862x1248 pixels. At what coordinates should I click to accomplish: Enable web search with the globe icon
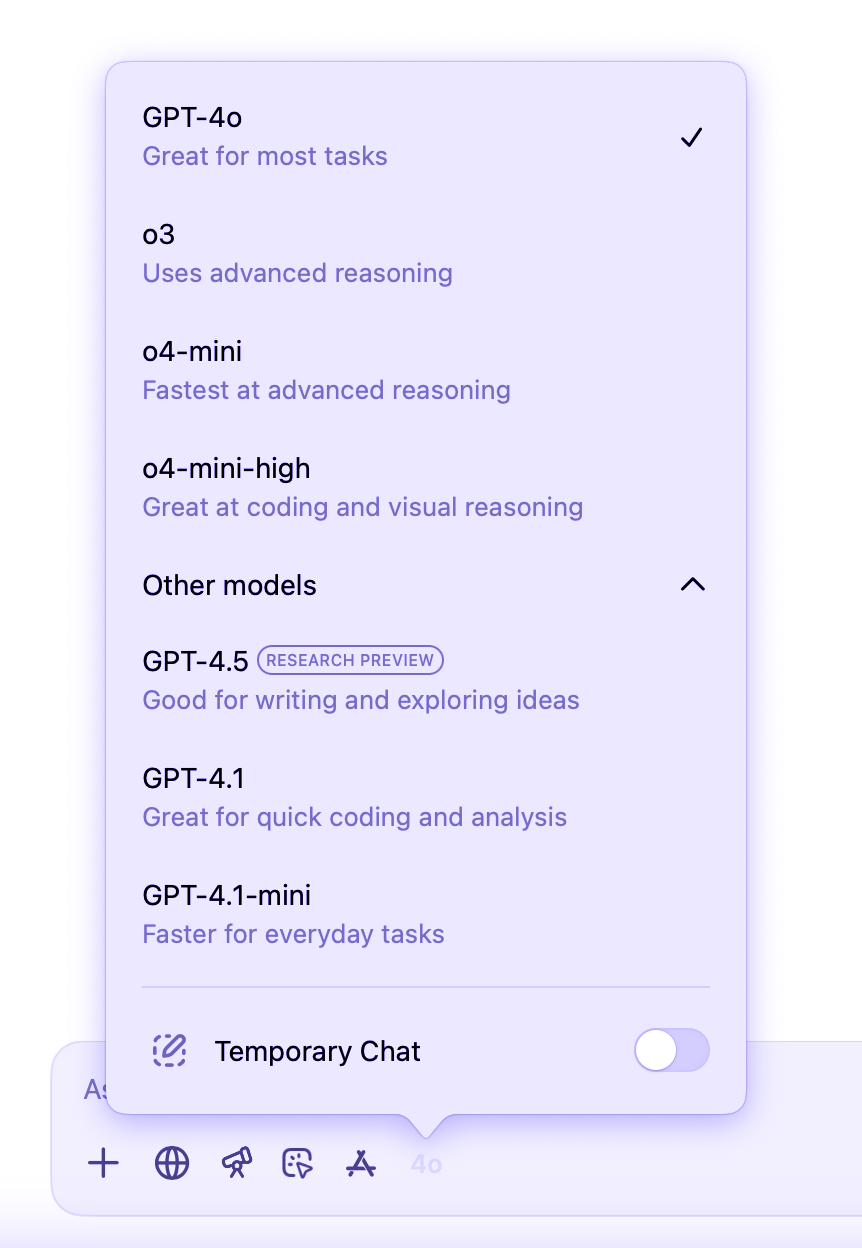click(x=171, y=1163)
